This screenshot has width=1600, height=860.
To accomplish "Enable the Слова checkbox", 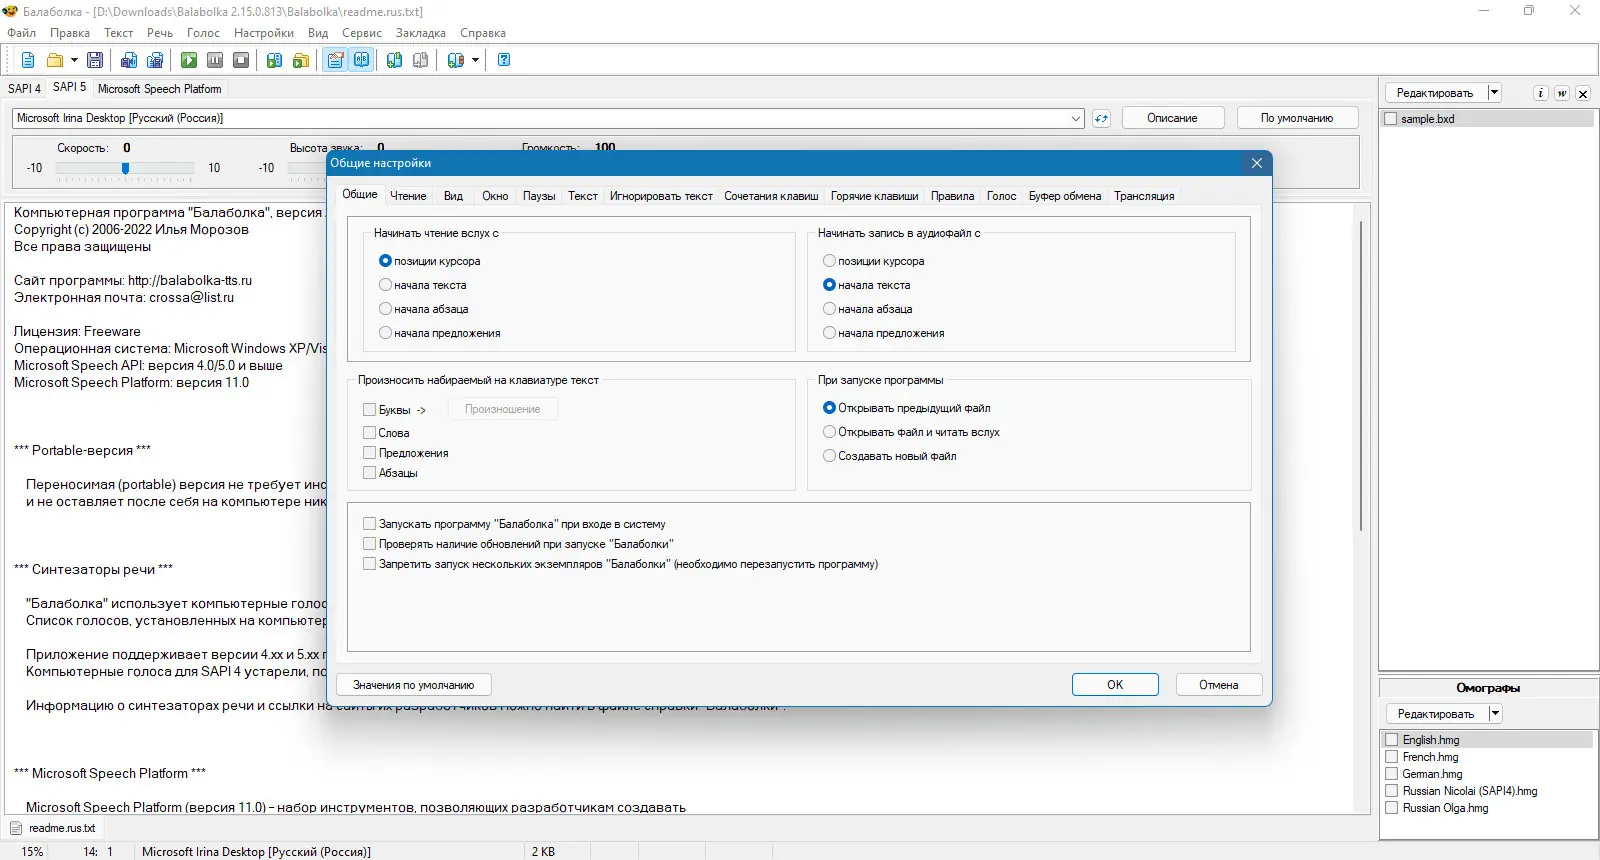I will click(x=369, y=433).
